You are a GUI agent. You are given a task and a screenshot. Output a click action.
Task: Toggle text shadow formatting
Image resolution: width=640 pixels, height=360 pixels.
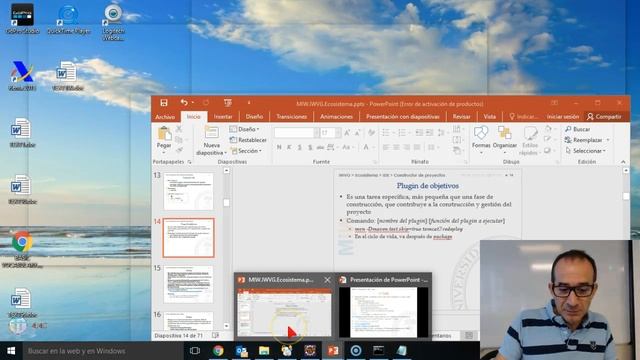point(310,147)
